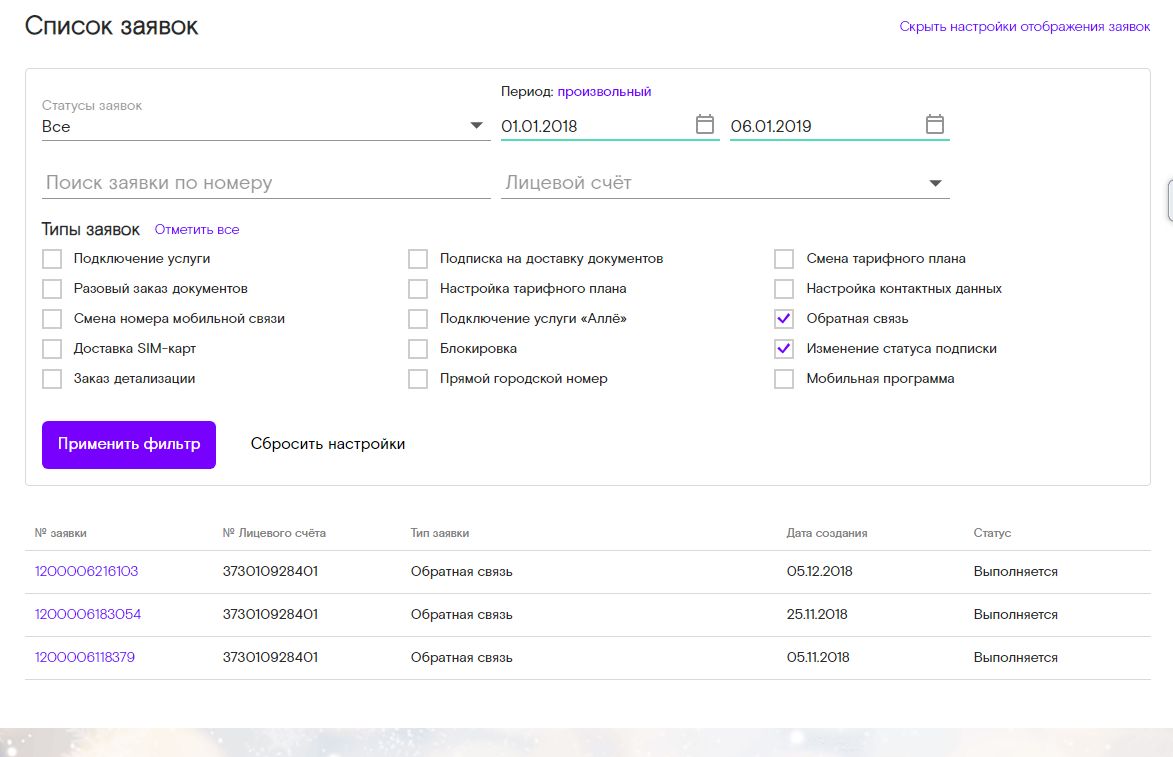Viewport: 1173px width, 757px height.
Task: Check the Доставка SIM-карт option
Action: coord(52,349)
